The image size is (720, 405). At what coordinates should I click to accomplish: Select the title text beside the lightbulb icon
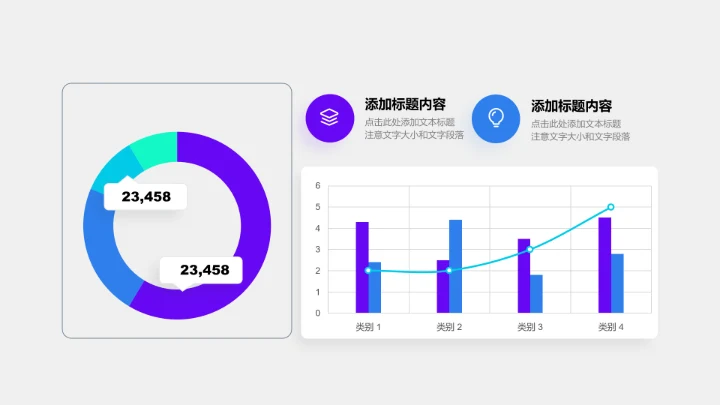point(571,105)
